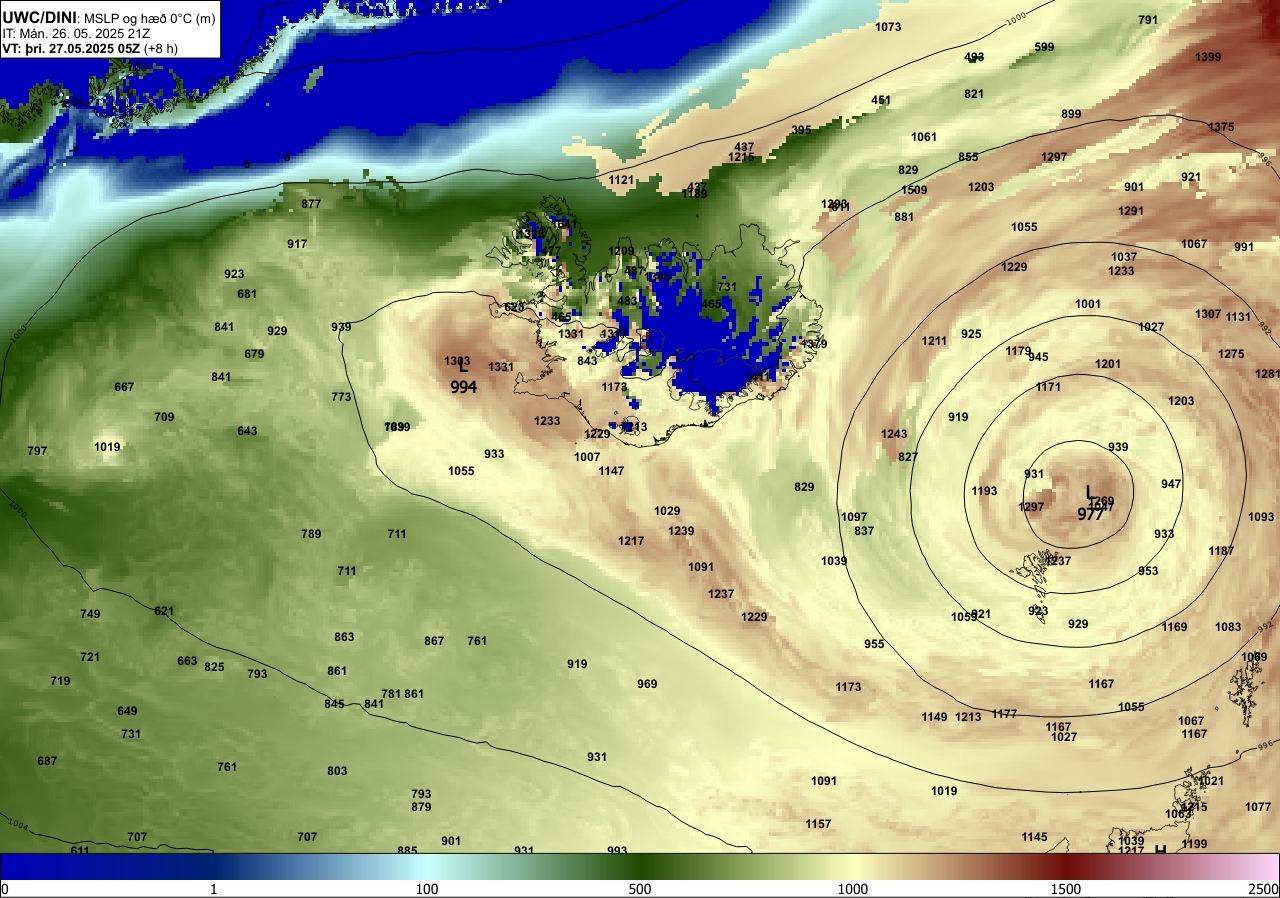Screen dimensions: 1280x898
Task: Click the height value 687
Action: [47, 761]
